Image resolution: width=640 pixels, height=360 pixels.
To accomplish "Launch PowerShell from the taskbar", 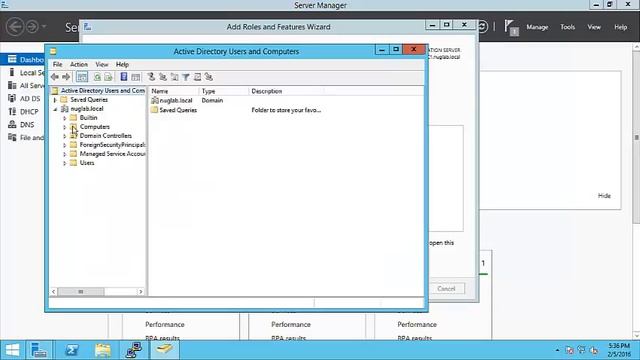I will pyautogui.click(x=72, y=350).
